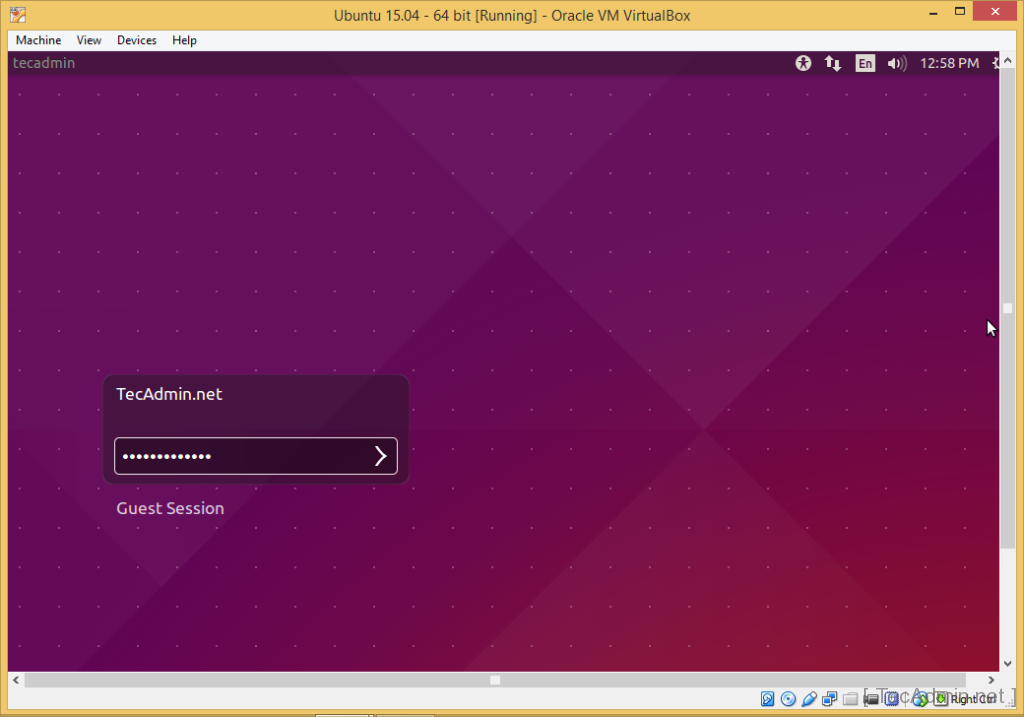Open the 12:58 PM clock indicator

click(949, 63)
